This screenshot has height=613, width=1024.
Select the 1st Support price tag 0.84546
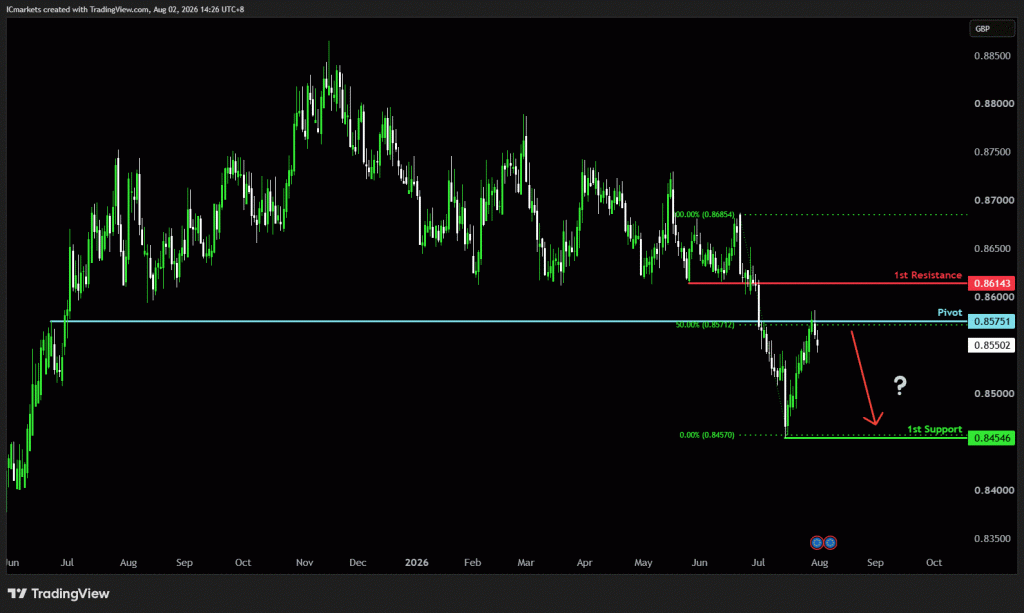tap(991, 438)
